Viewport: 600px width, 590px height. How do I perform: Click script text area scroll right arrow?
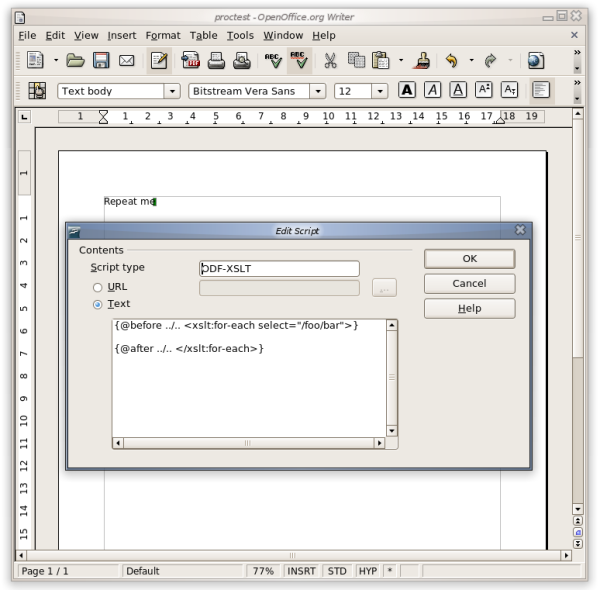tap(379, 443)
